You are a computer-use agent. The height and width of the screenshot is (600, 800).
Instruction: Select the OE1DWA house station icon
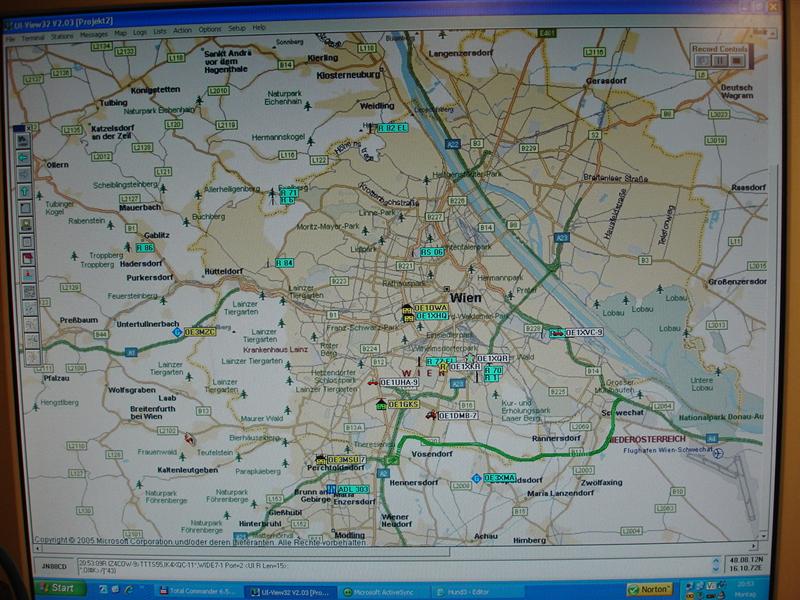point(406,308)
